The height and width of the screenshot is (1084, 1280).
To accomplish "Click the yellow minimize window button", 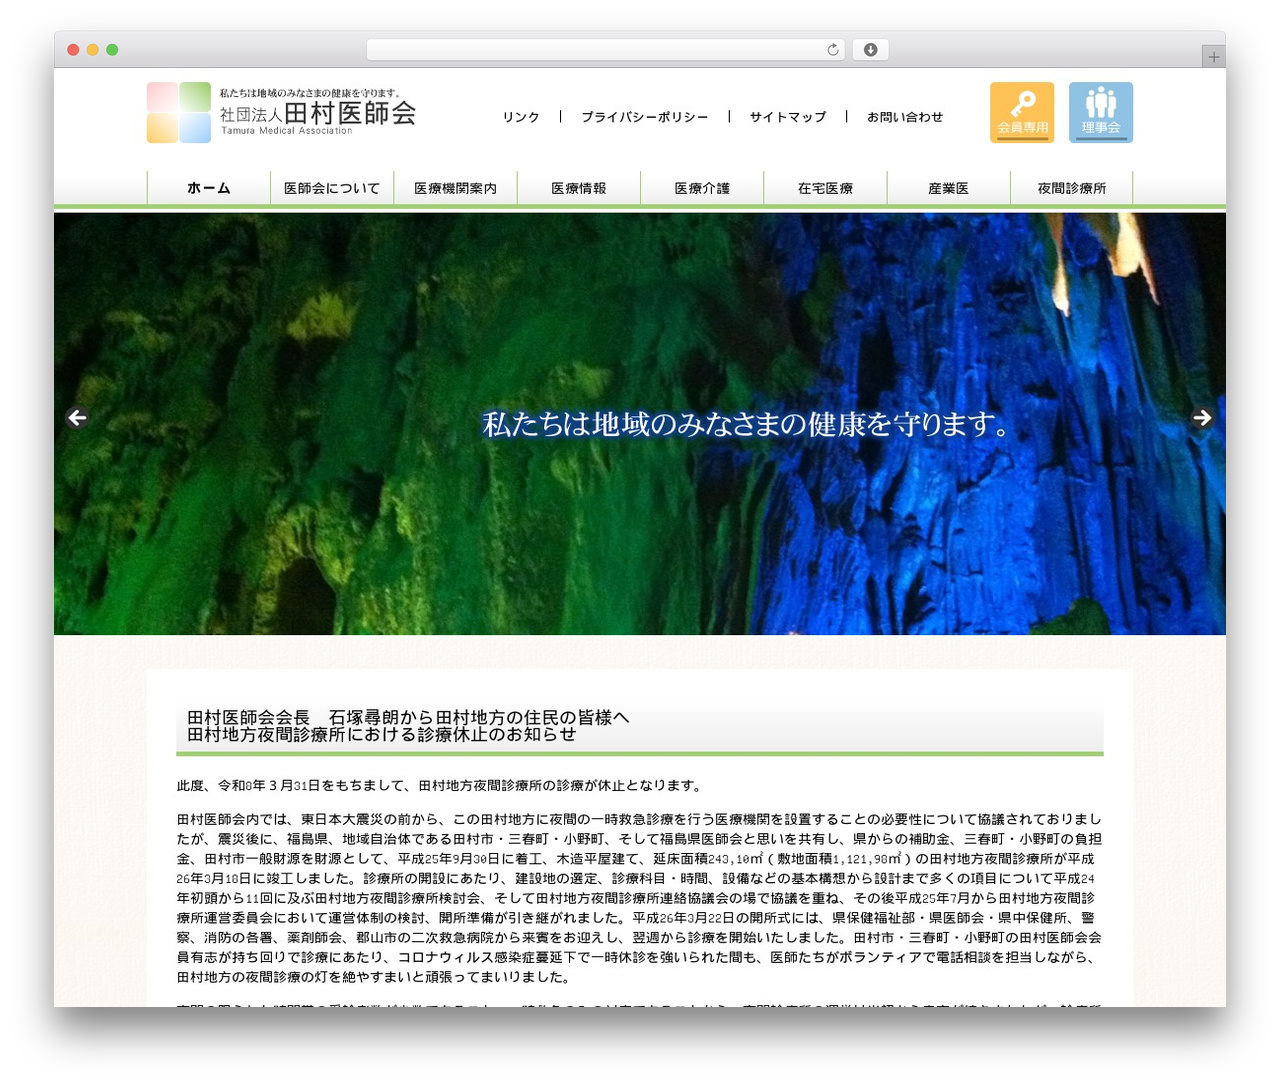I will (93, 50).
